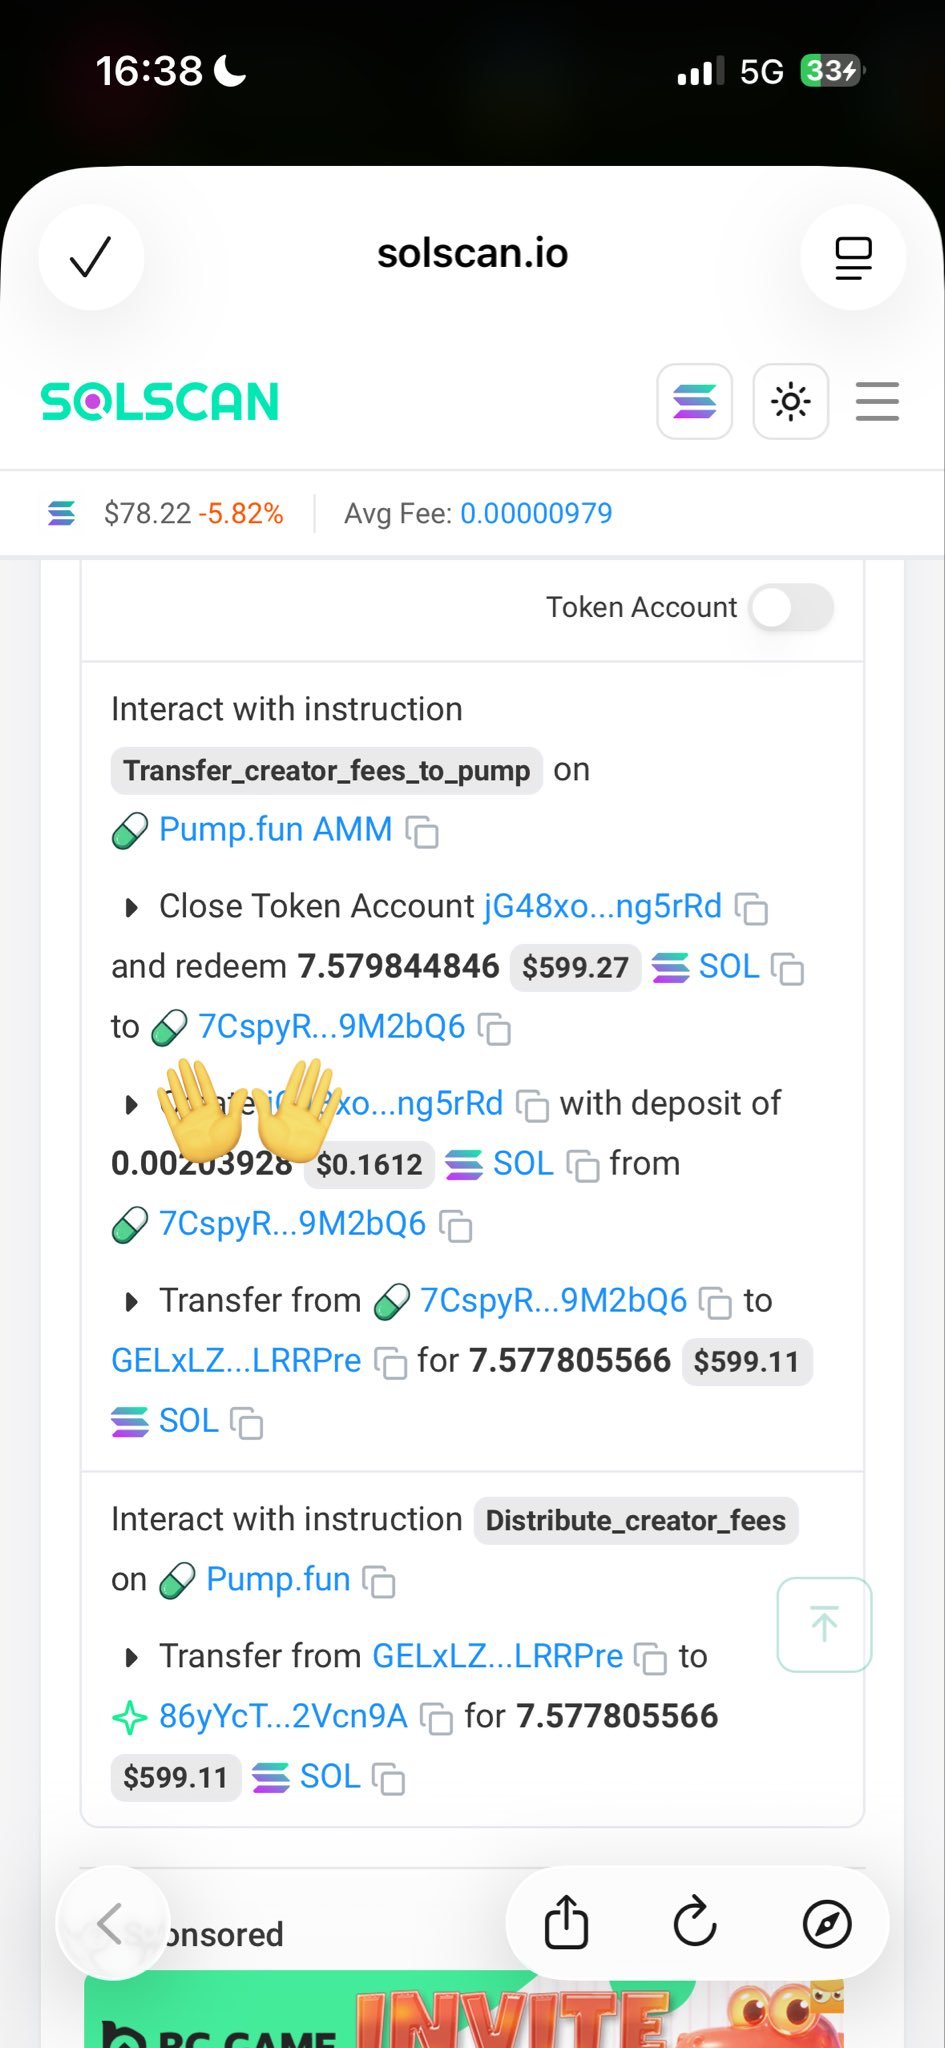
Task: Switch theme using the sun icon
Action: coord(790,402)
